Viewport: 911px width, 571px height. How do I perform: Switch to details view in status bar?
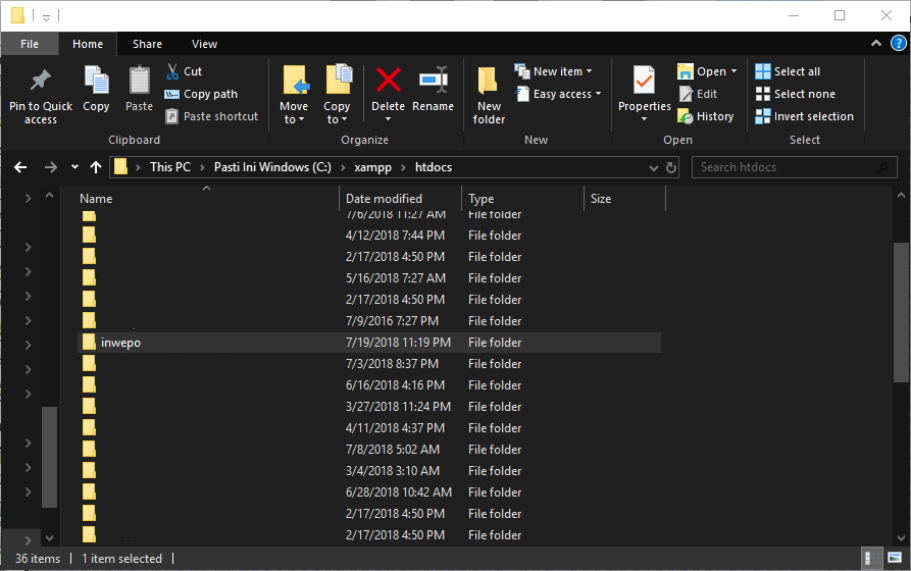click(x=870, y=558)
